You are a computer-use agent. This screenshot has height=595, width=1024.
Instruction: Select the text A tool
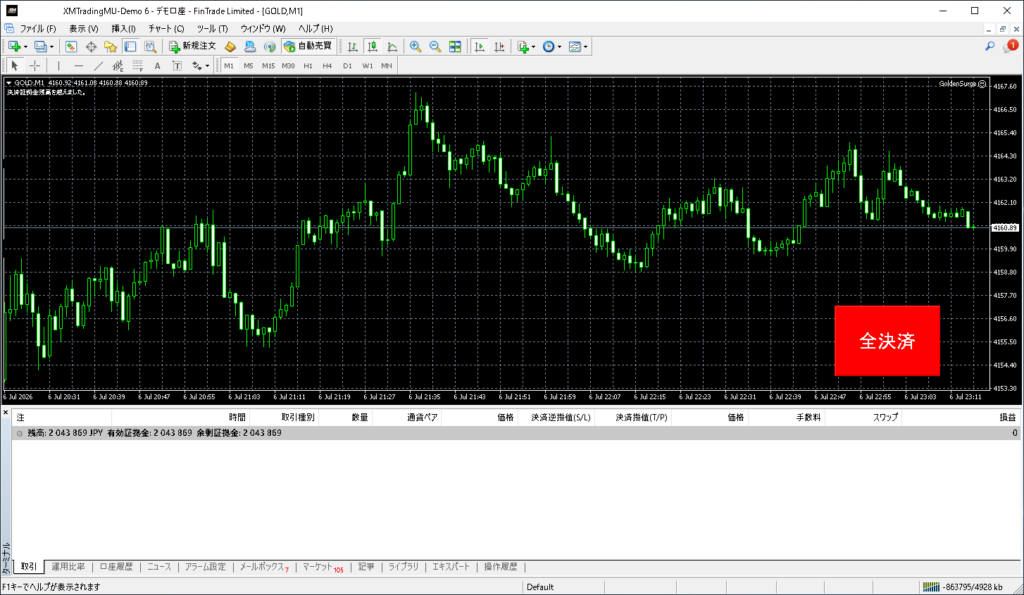(x=157, y=66)
